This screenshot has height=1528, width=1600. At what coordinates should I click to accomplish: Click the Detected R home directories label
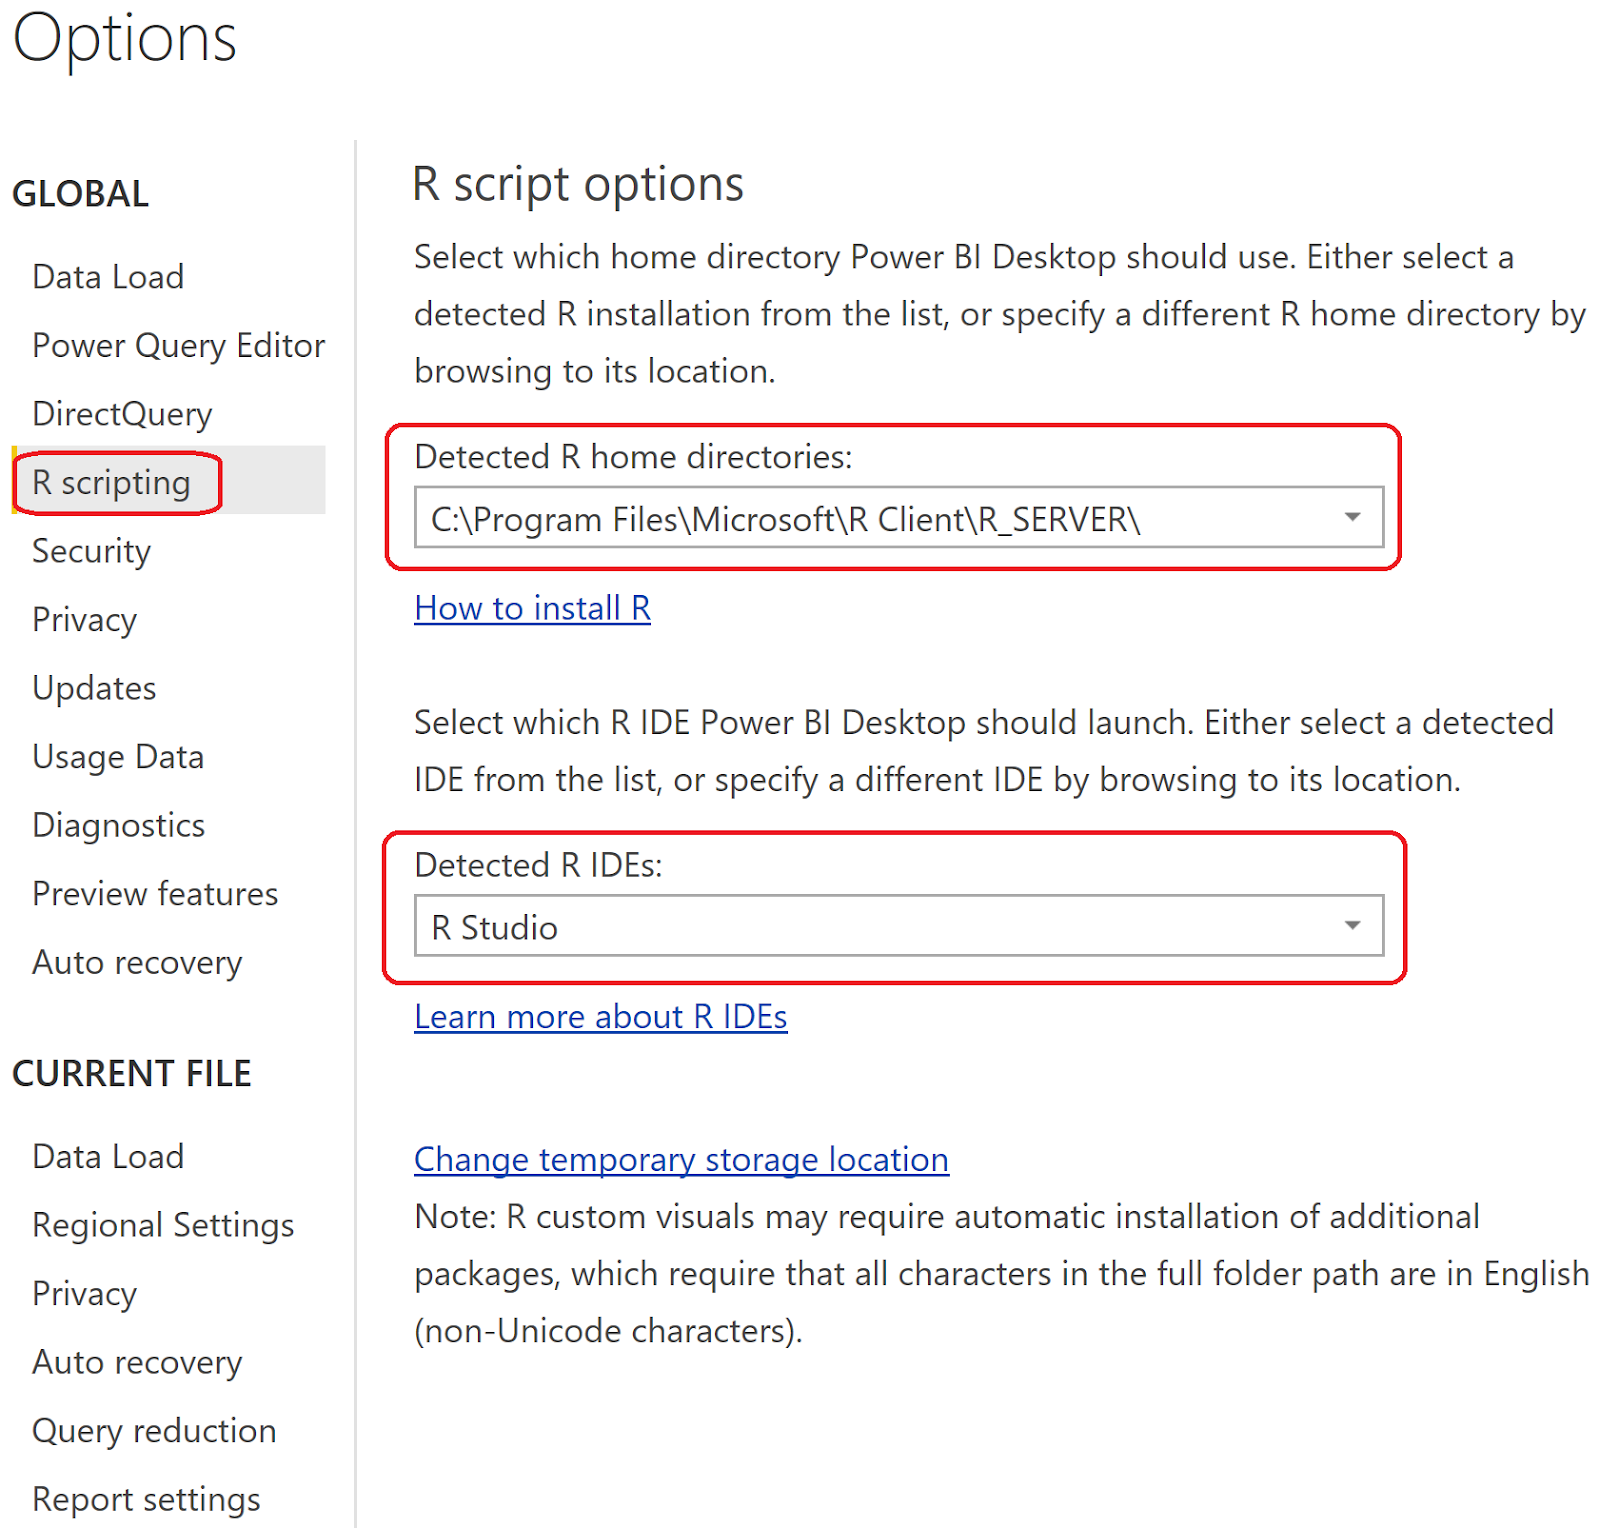click(x=633, y=457)
